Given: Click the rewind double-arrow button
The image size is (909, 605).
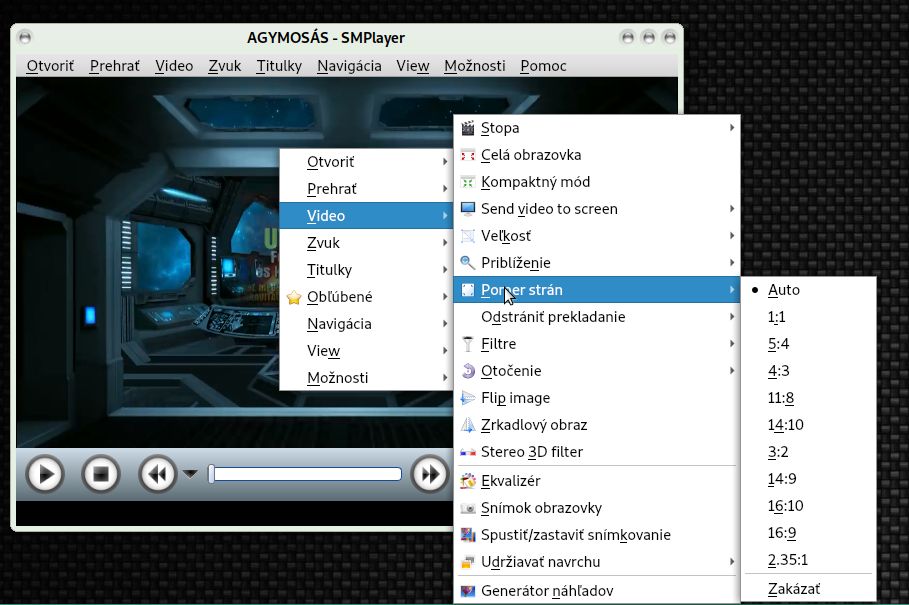Looking at the screenshot, I should point(157,474).
